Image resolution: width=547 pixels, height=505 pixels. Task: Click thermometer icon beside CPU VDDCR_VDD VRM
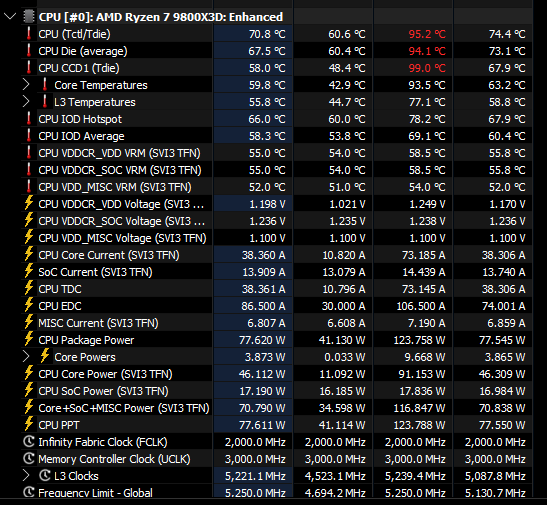click(29, 153)
